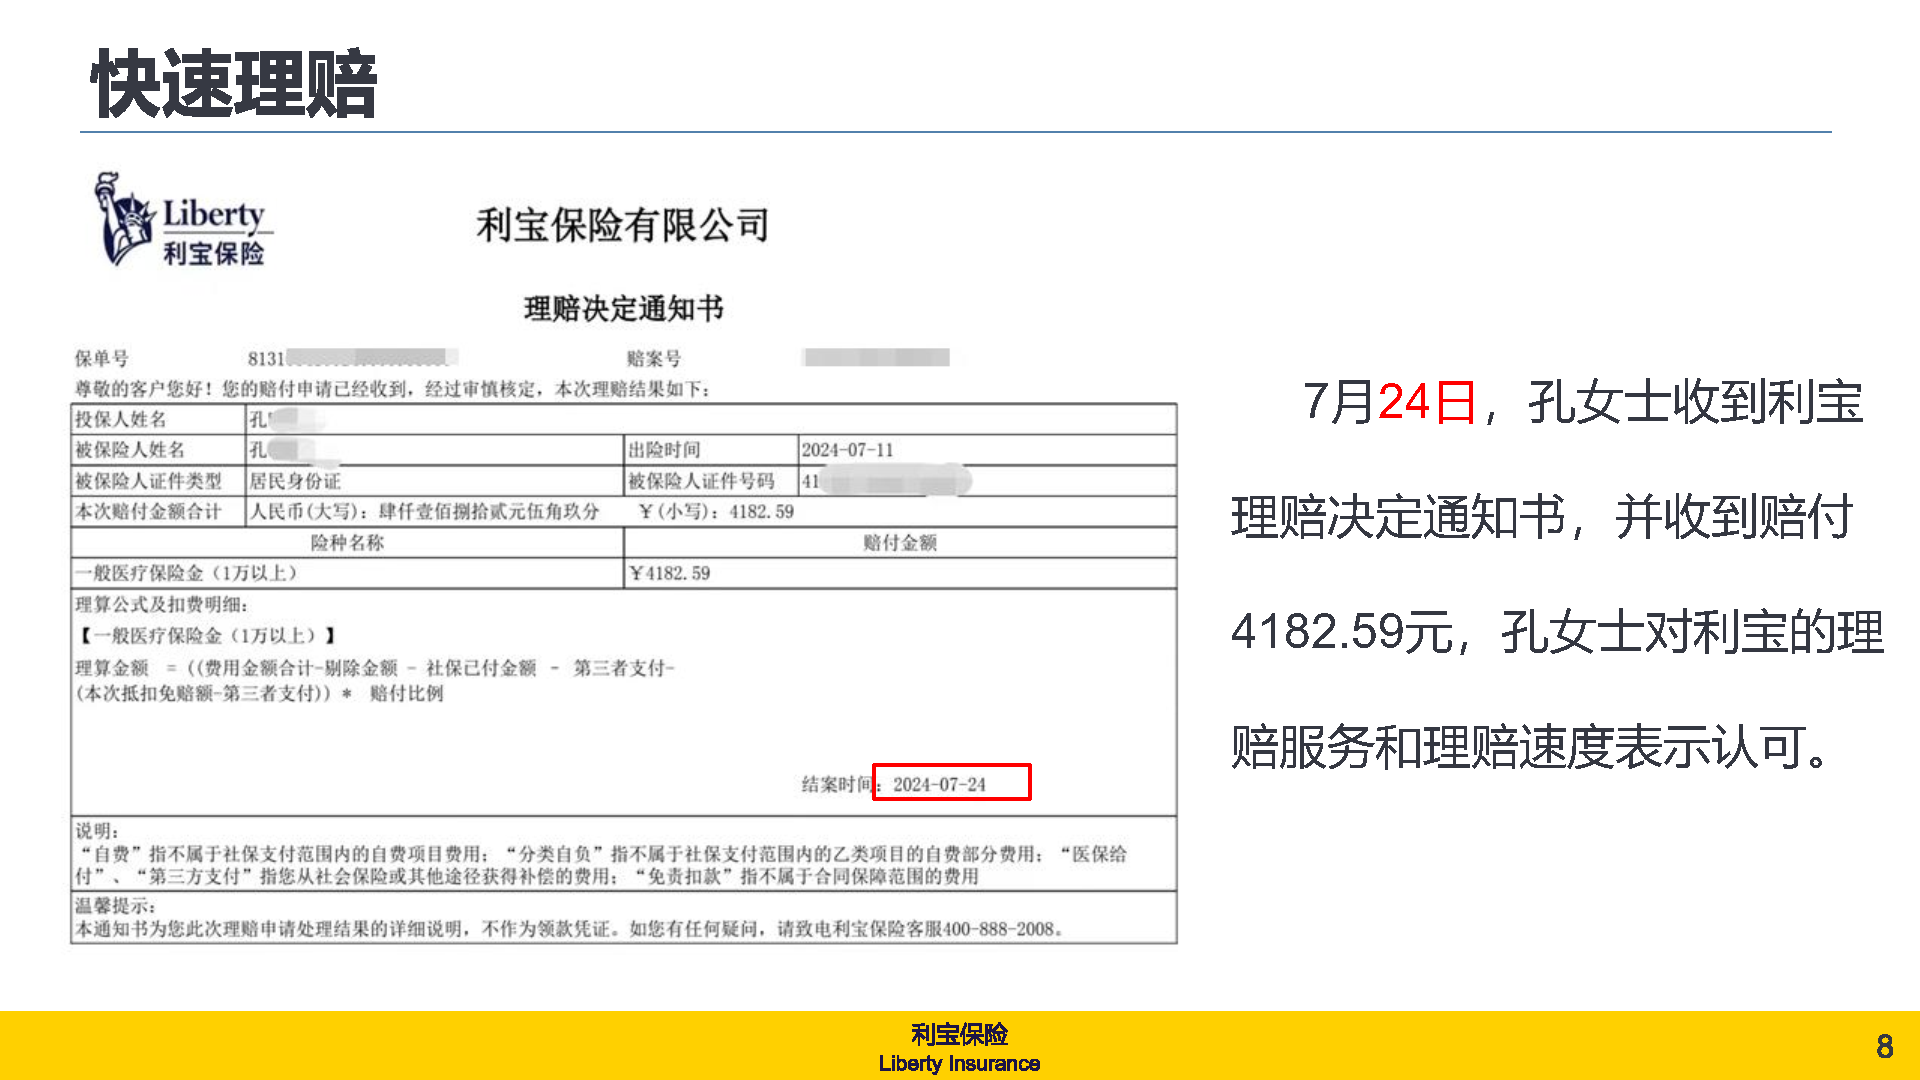Click the 利宝保险 text under the Liberty logo
This screenshot has width=1920, height=1080.
click(214, 254)
